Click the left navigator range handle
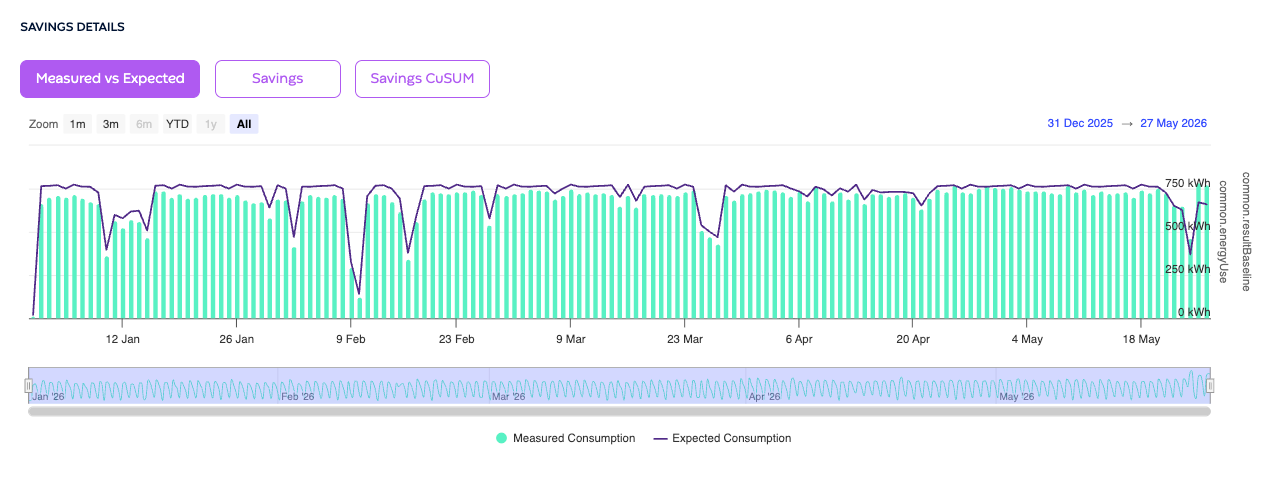This screenshot has width=1284, height=490. 29,385
